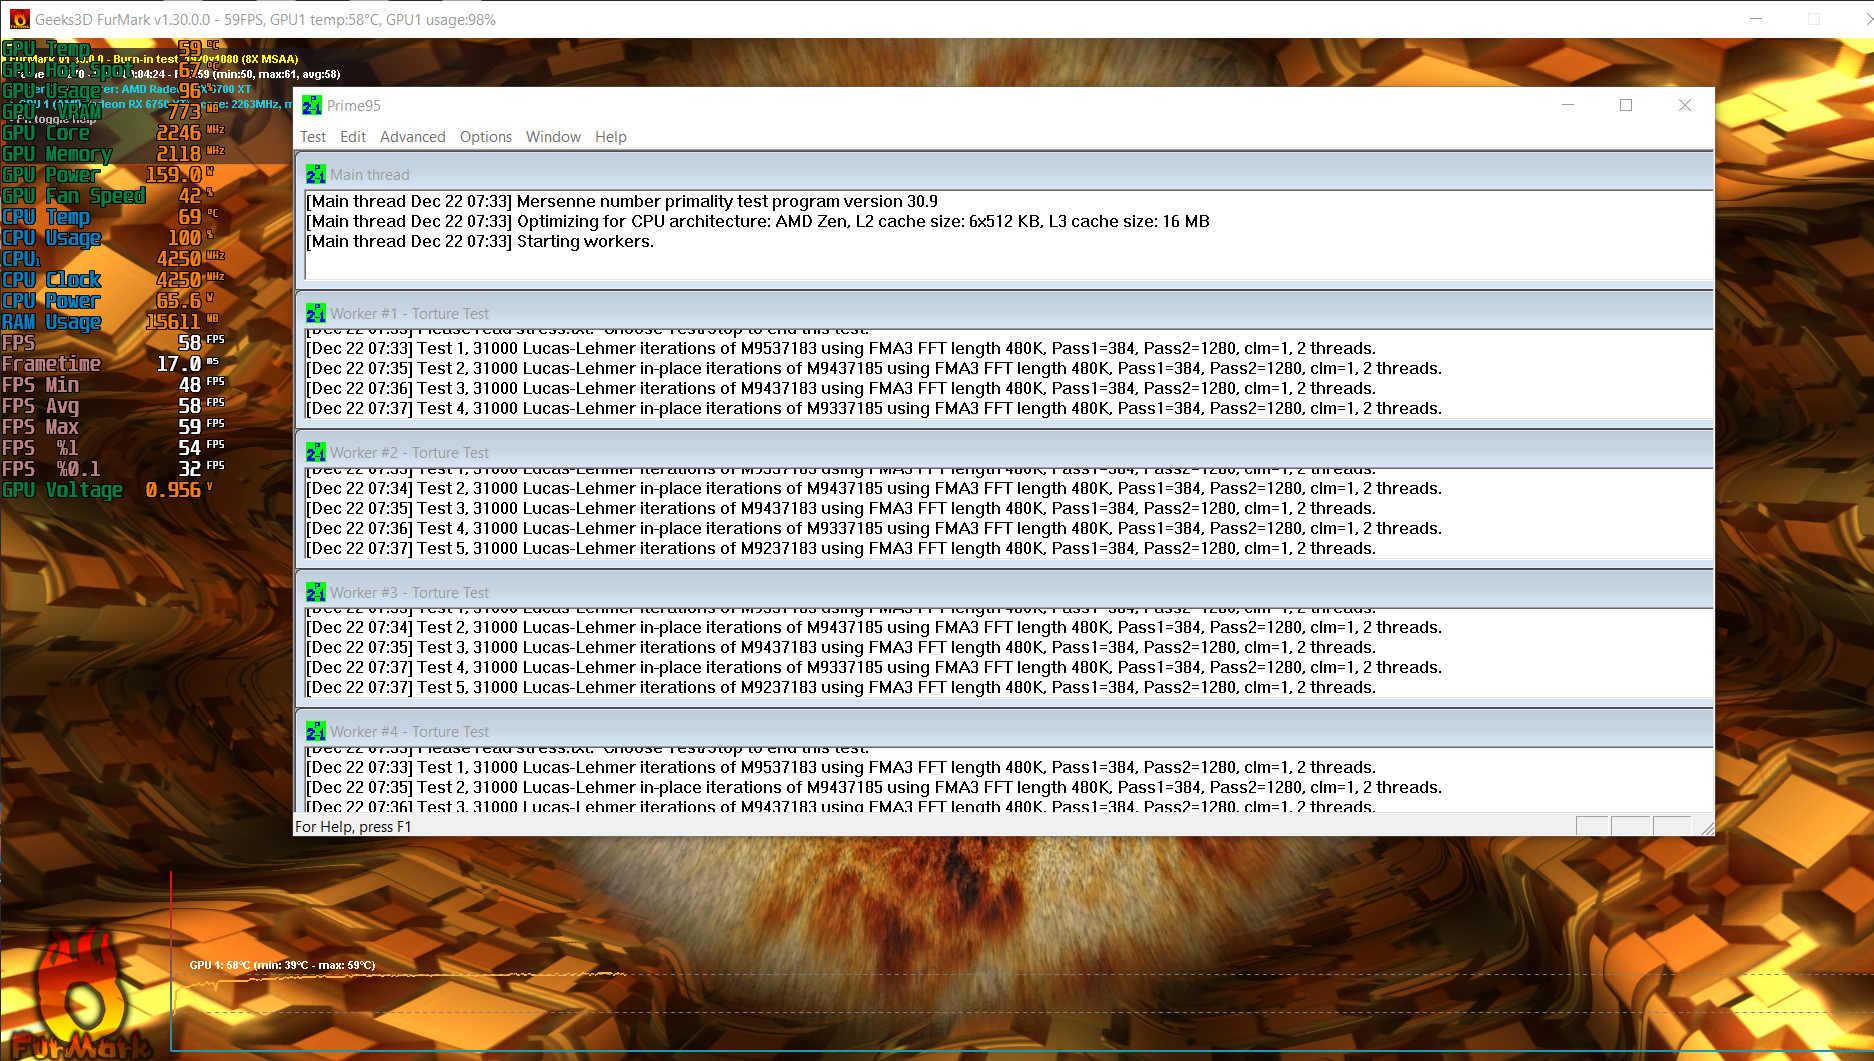Close the Prime95 window

pos(1685,105)
